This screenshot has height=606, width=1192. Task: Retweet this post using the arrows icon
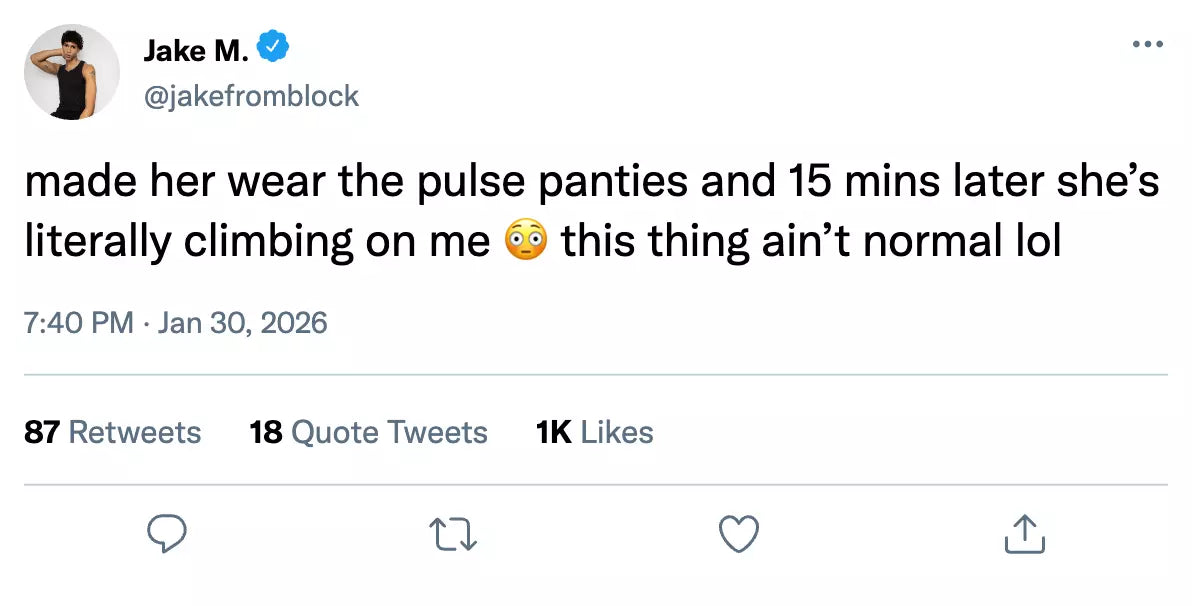pyautogui.click(x=456, y=535)
